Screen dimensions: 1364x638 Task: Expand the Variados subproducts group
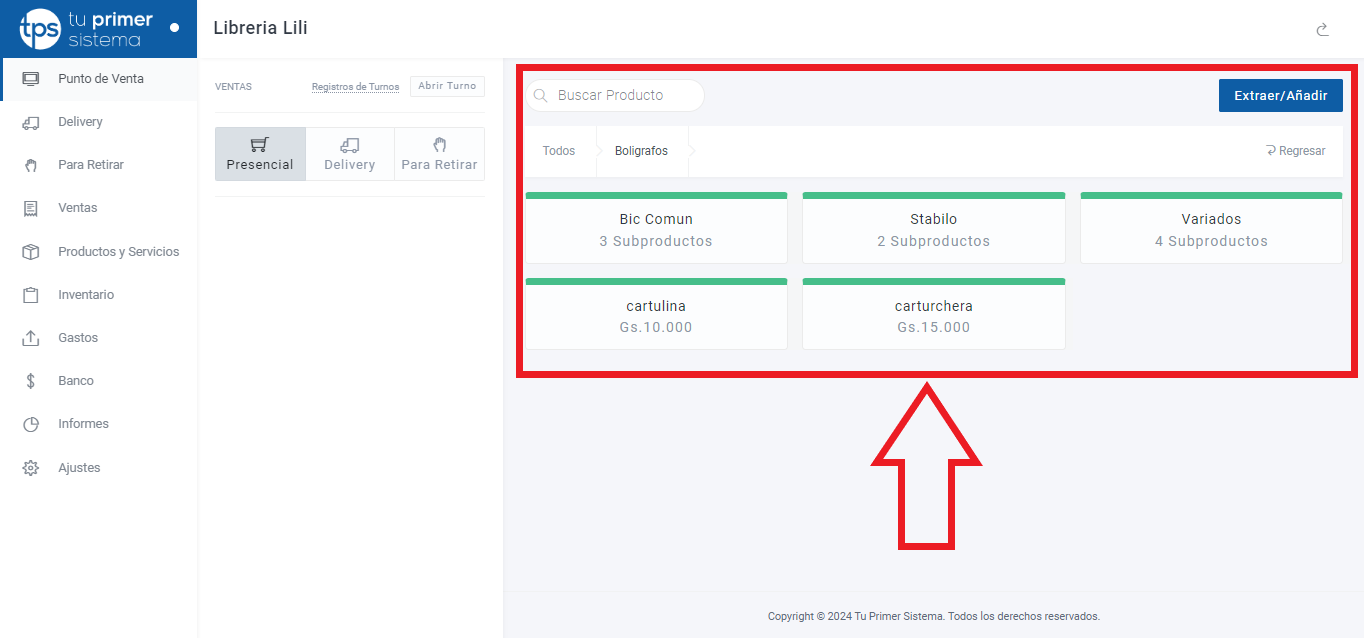pos(1211,229)
